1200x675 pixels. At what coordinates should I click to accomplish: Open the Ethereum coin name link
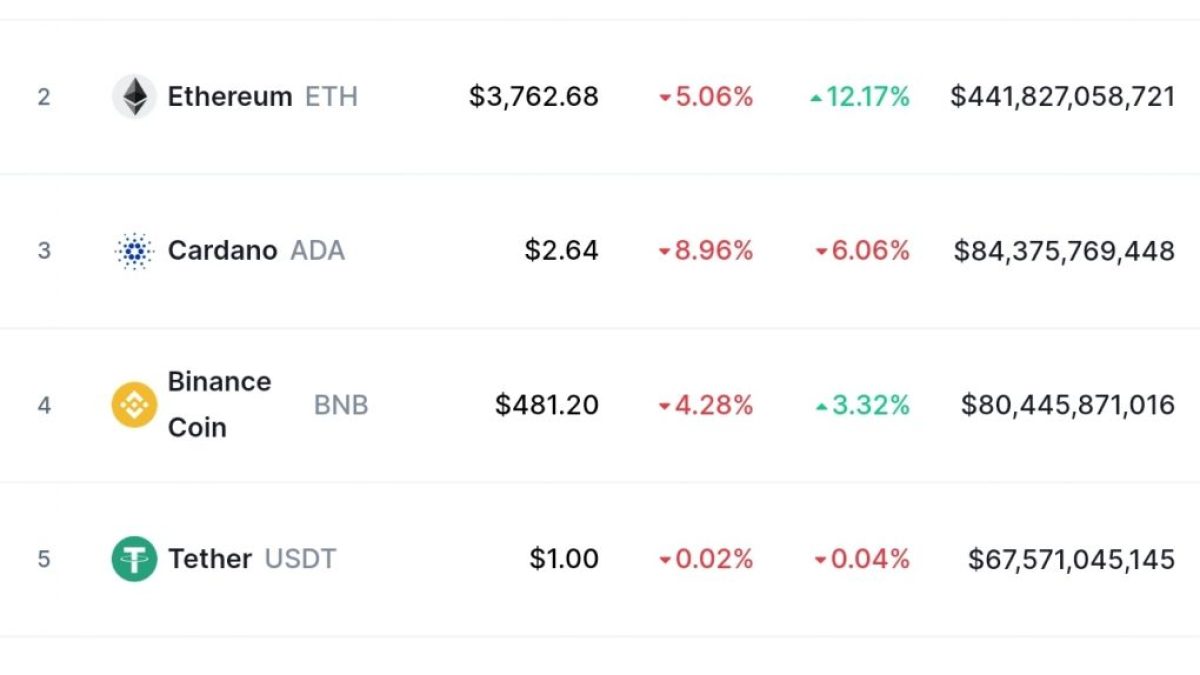(230, 97)
